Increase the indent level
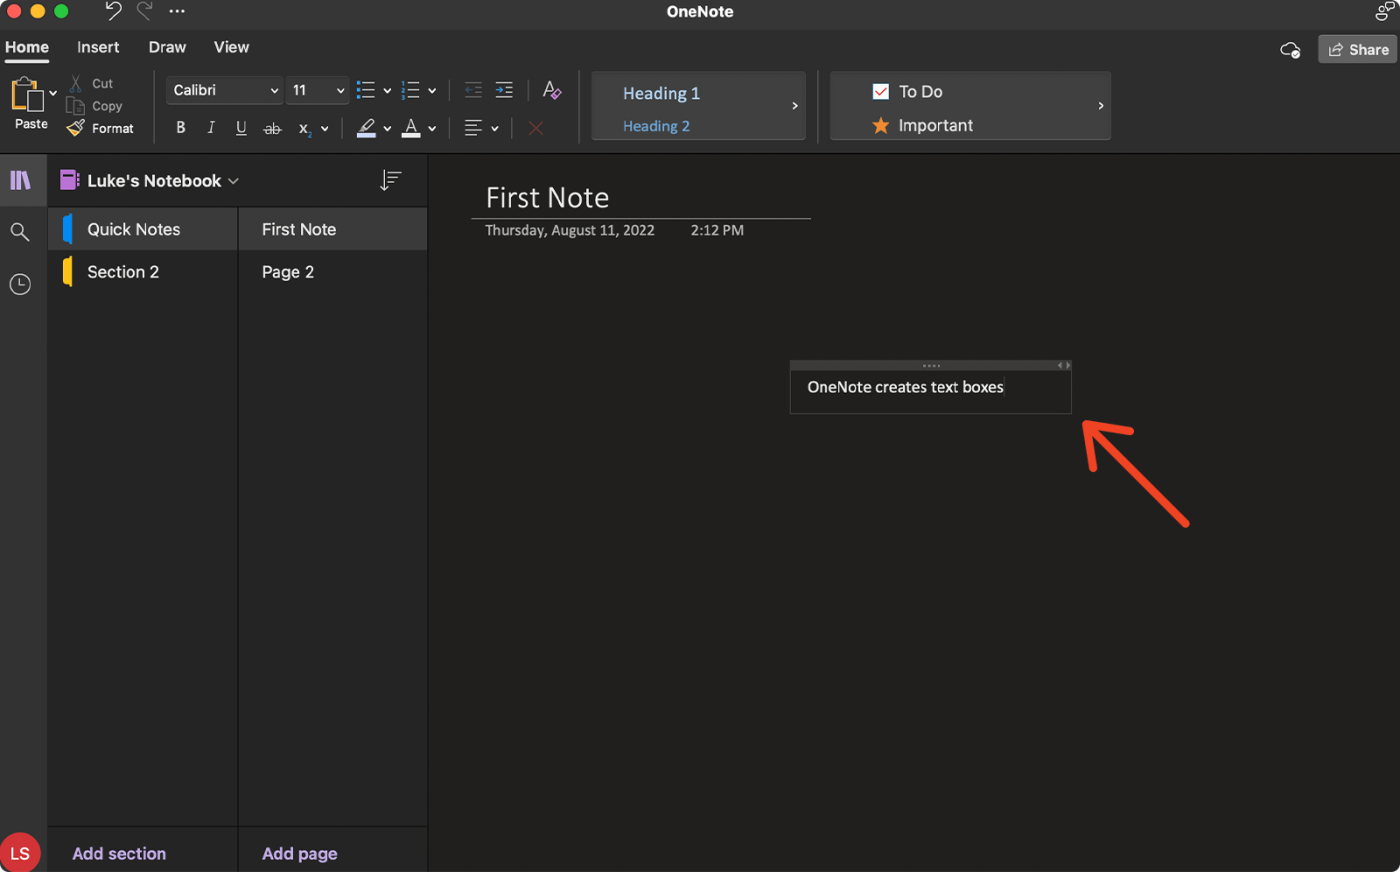 pos(504,90)
